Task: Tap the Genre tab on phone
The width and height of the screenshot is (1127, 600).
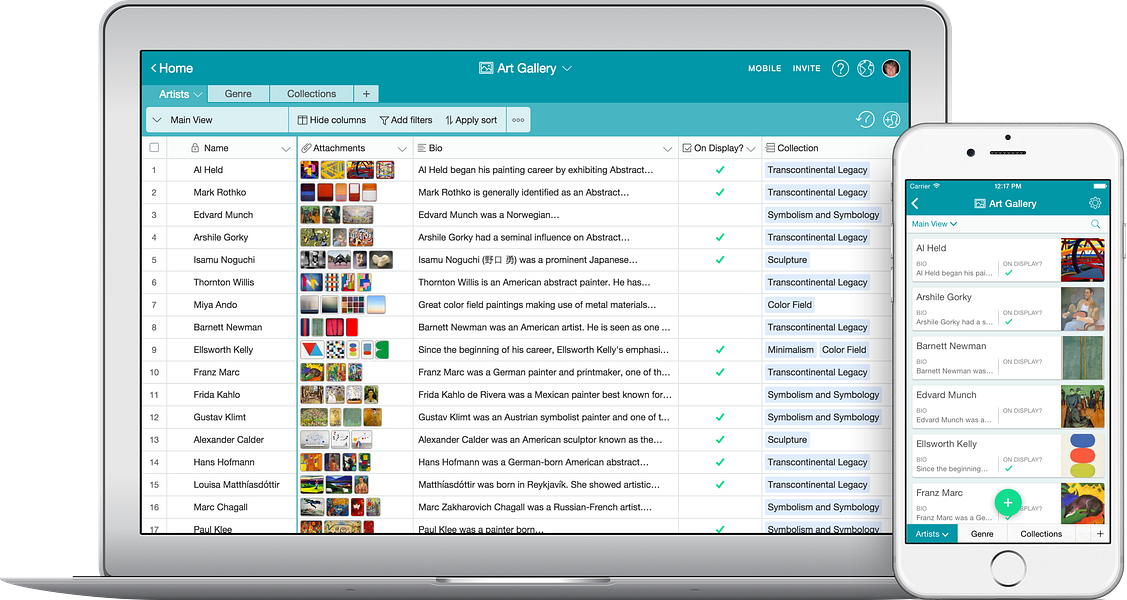Action: coord(982,534)
